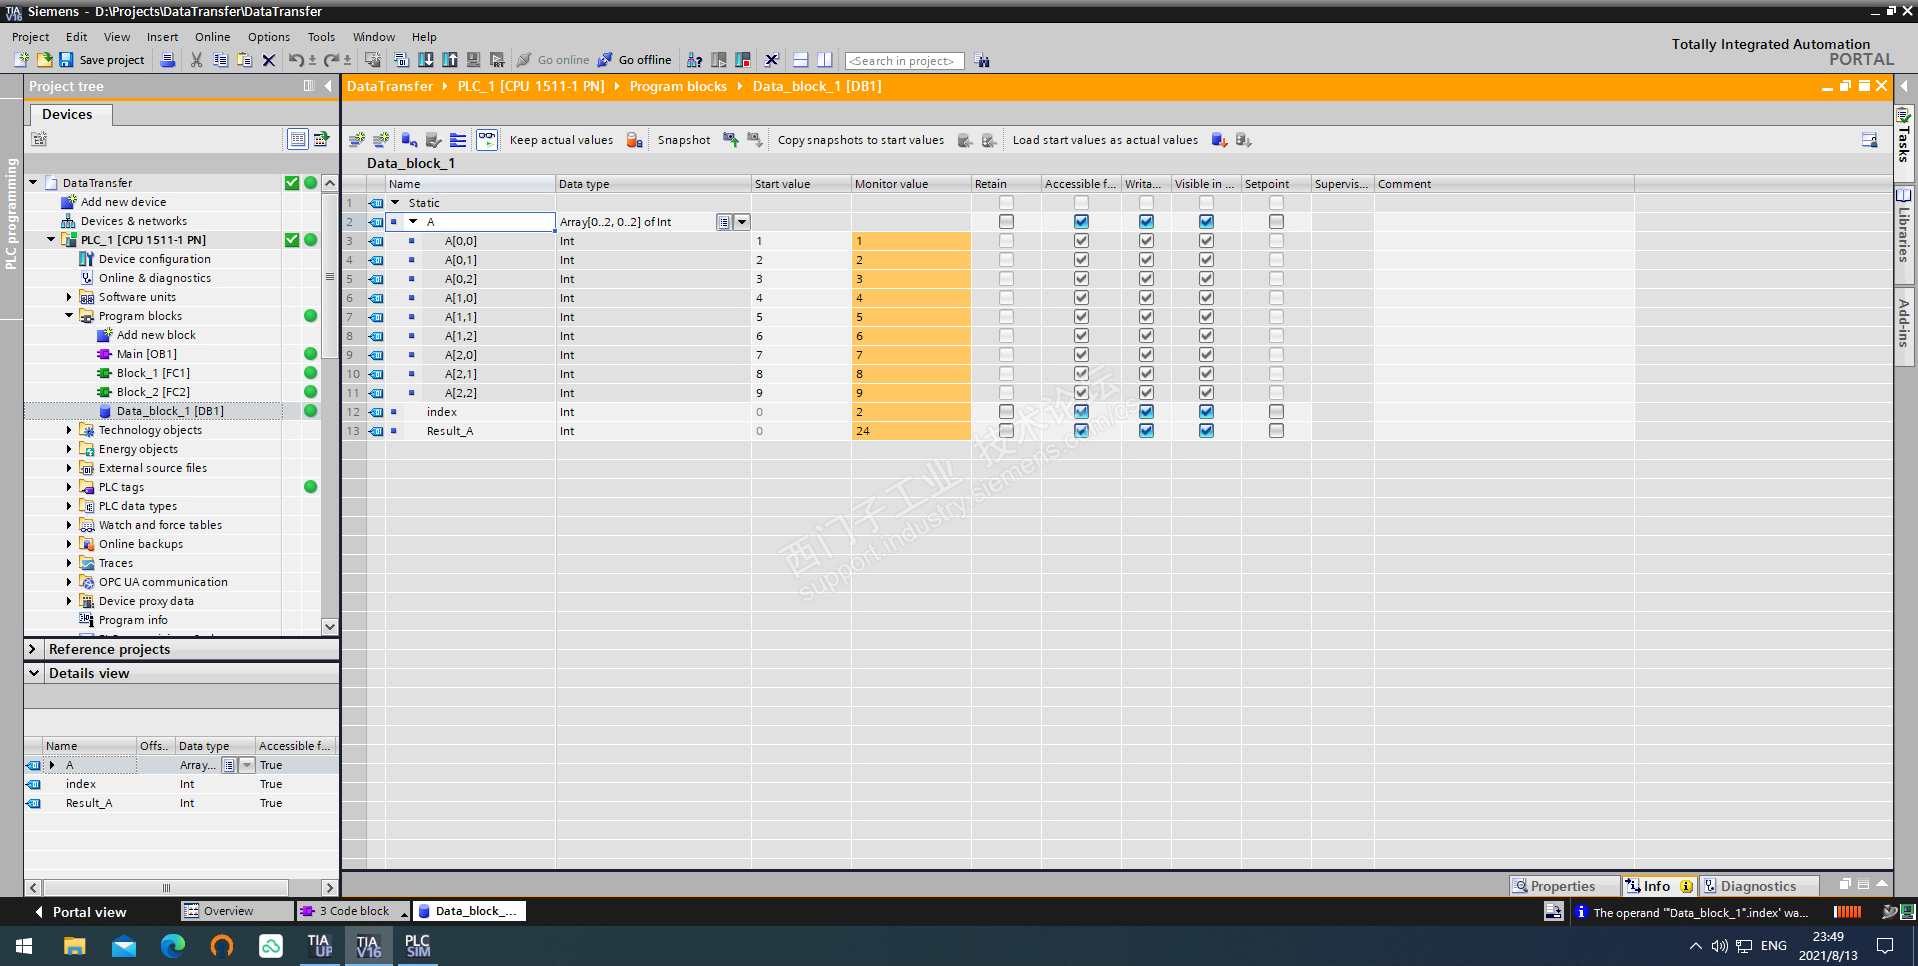Open the Online menu
The width and height of the screenshot is (1918, 966).
coord(212,37)
